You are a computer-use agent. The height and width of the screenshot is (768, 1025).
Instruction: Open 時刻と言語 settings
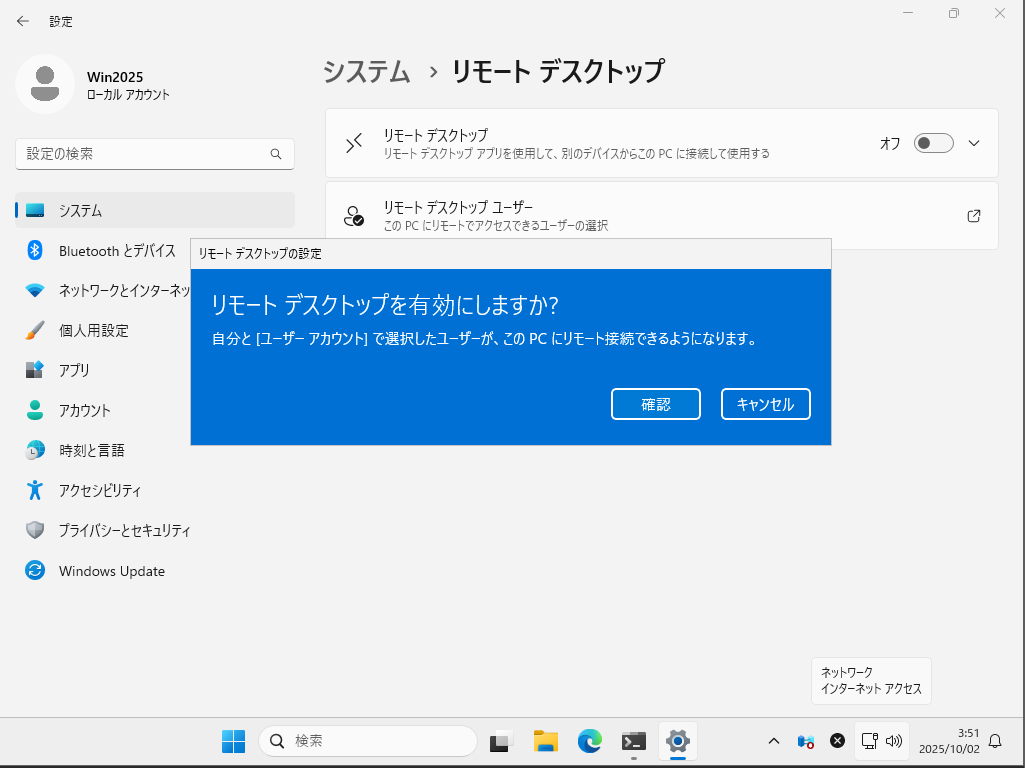[91, 450]
